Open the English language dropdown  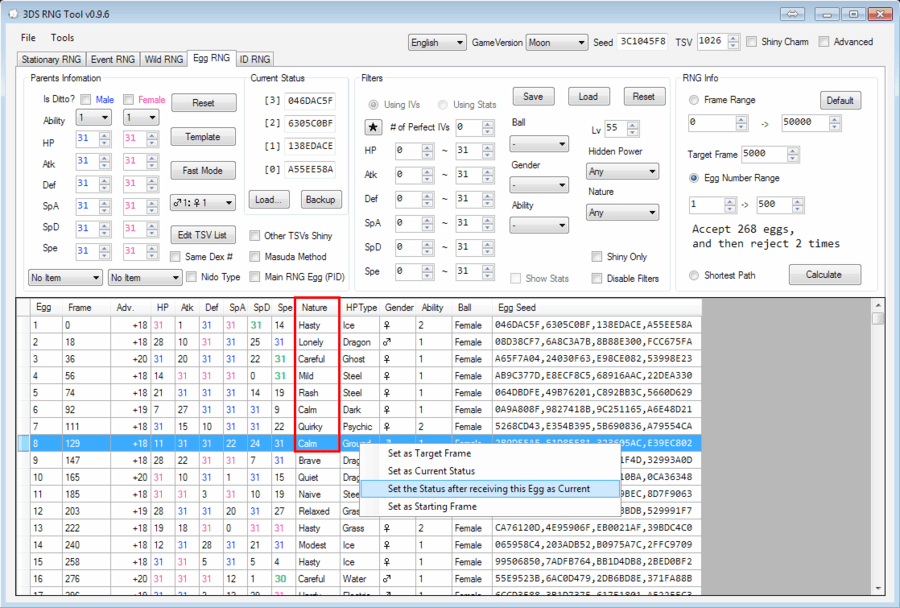click(x=435, y=42)
